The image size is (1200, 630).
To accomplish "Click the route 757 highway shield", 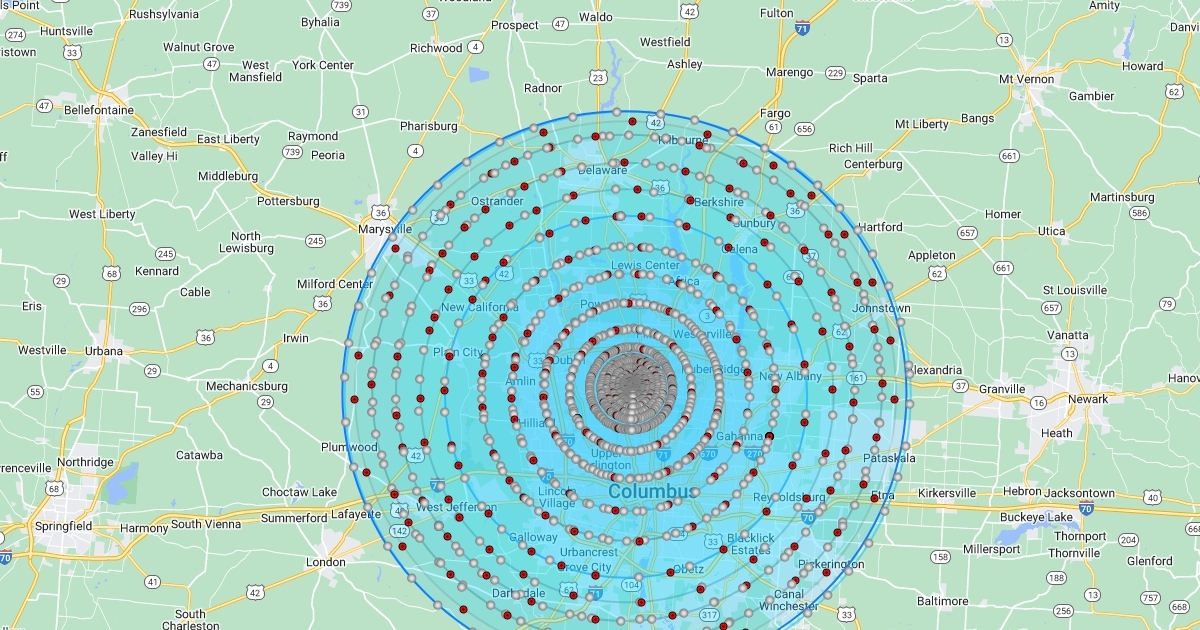I will 1150,598.
